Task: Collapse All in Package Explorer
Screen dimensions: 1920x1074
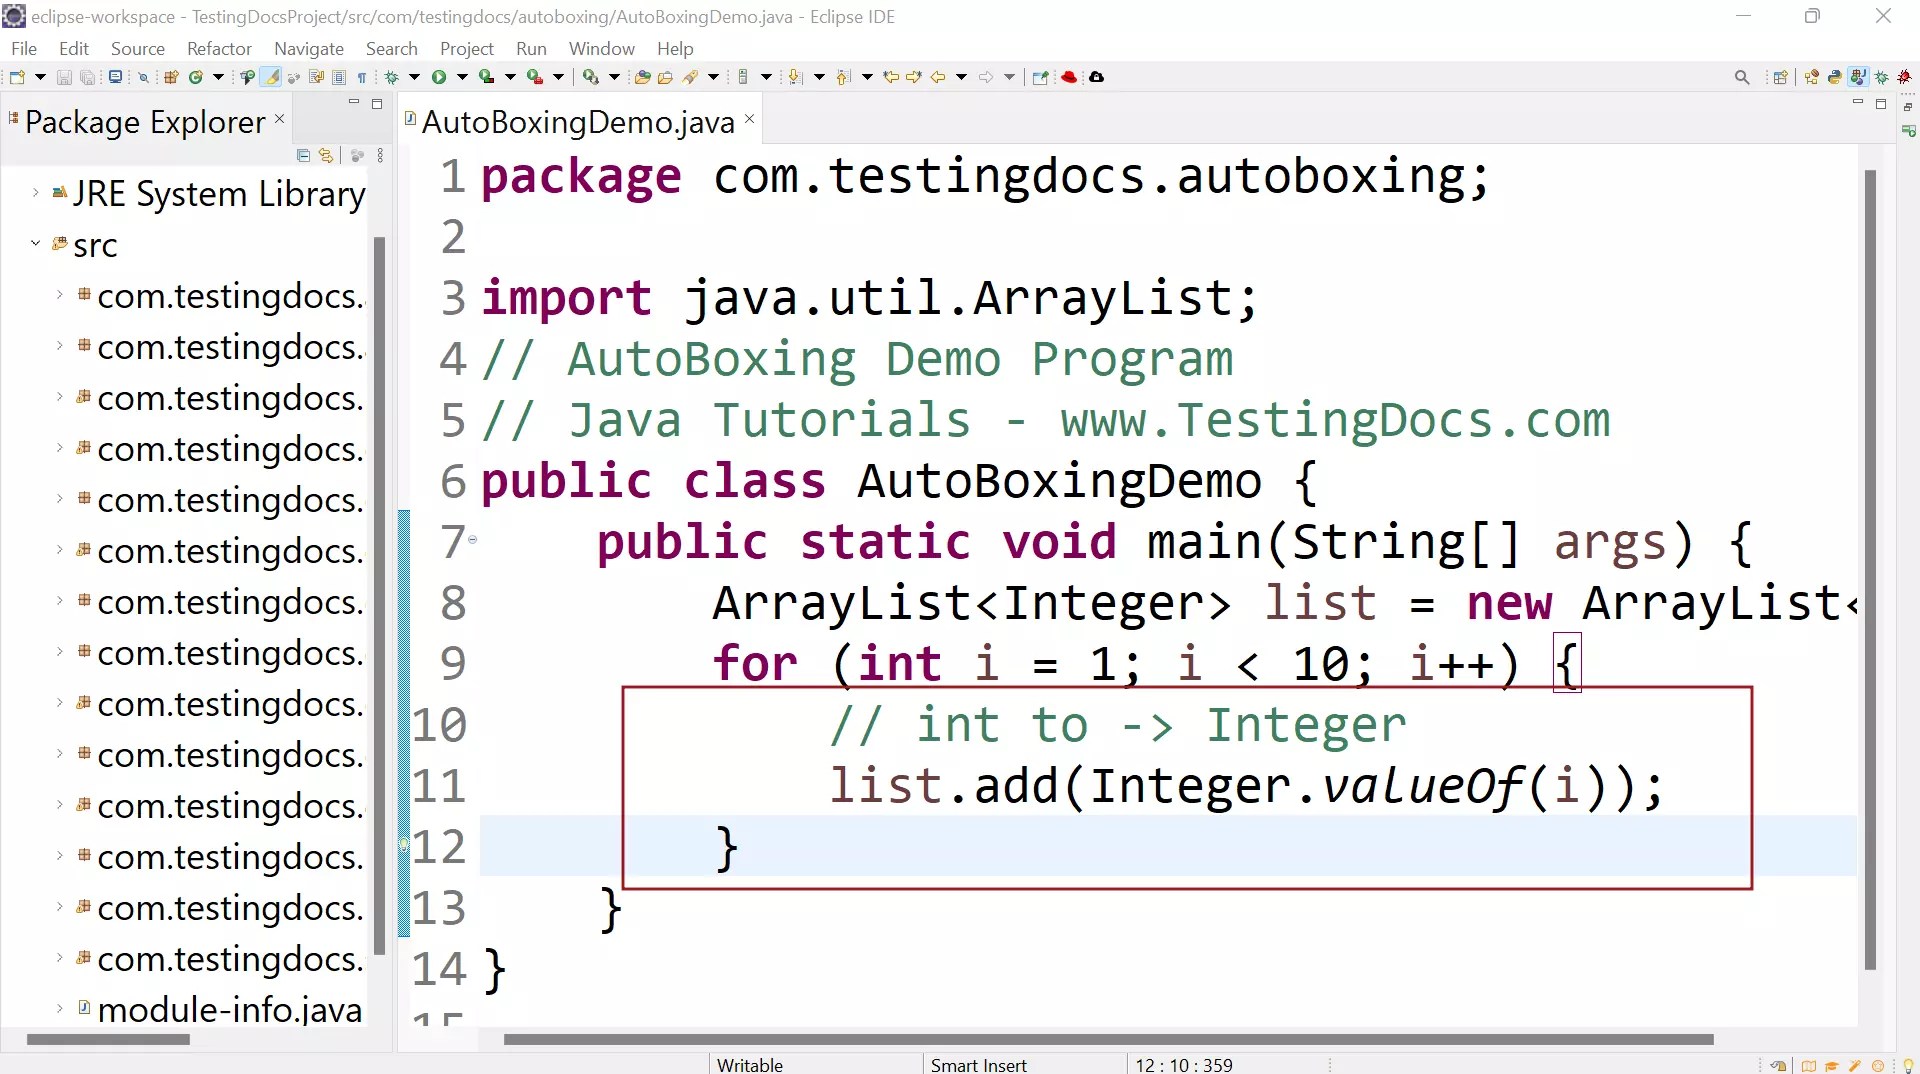Action: 303,155
